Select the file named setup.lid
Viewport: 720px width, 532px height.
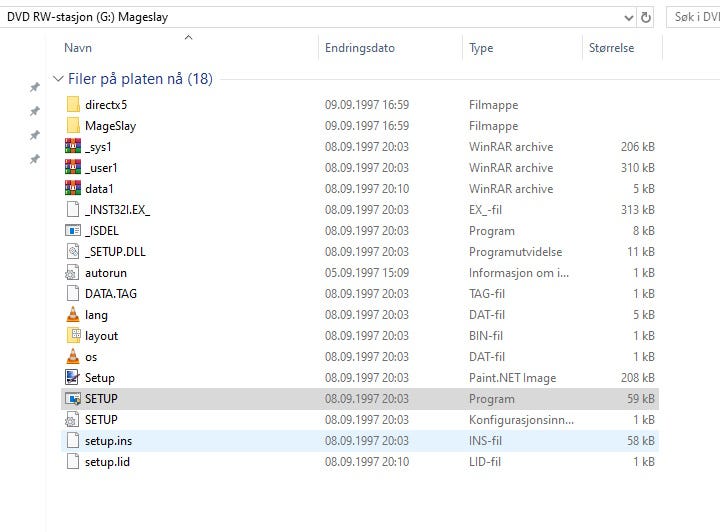point(107,461)
